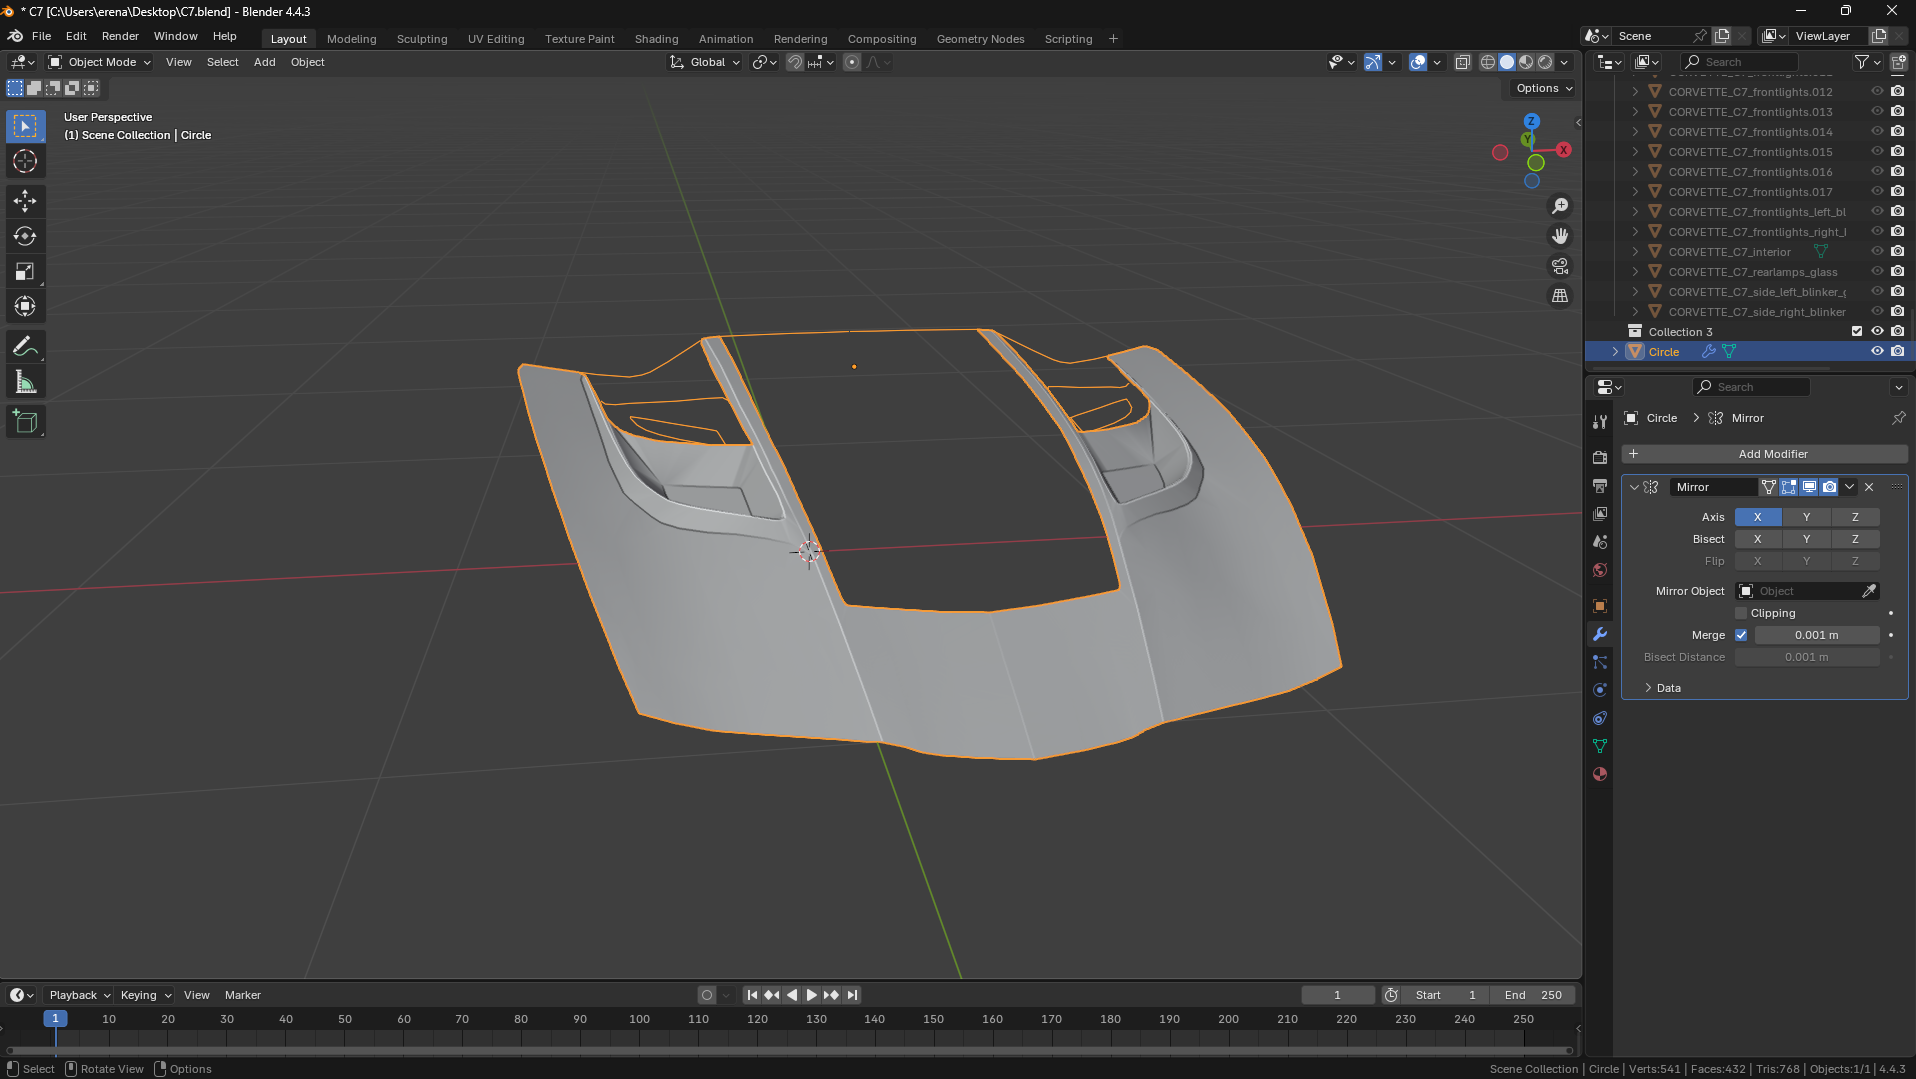Select the Move tool in the toolbar

pos(25,201)
